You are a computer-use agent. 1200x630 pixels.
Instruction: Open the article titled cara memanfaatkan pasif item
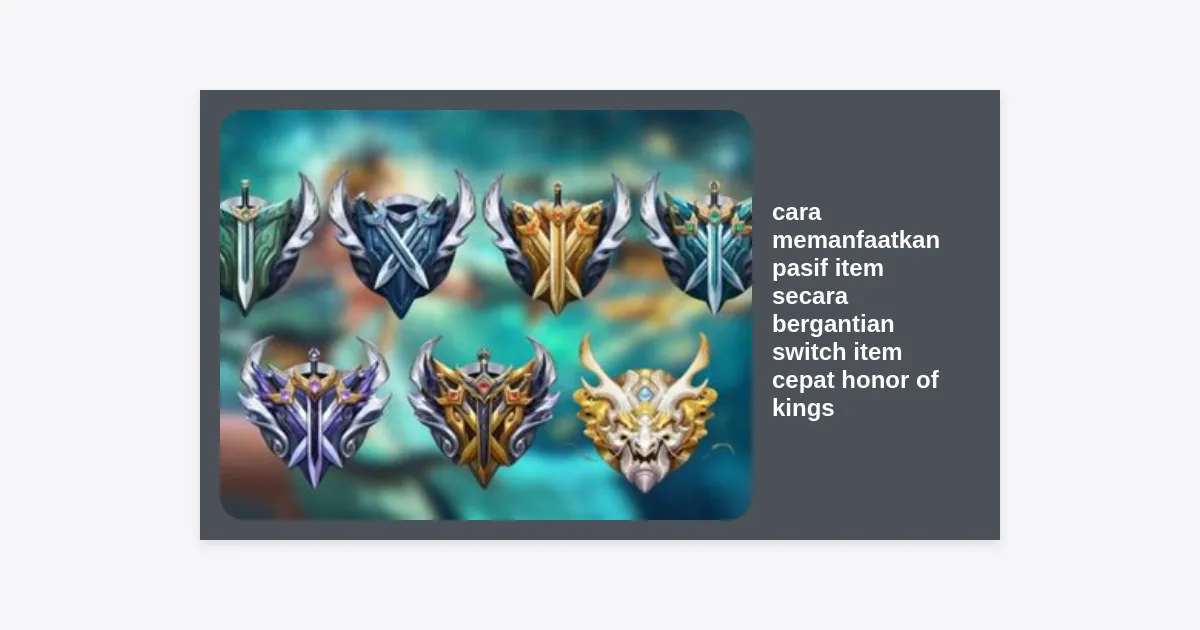(856, 310)
